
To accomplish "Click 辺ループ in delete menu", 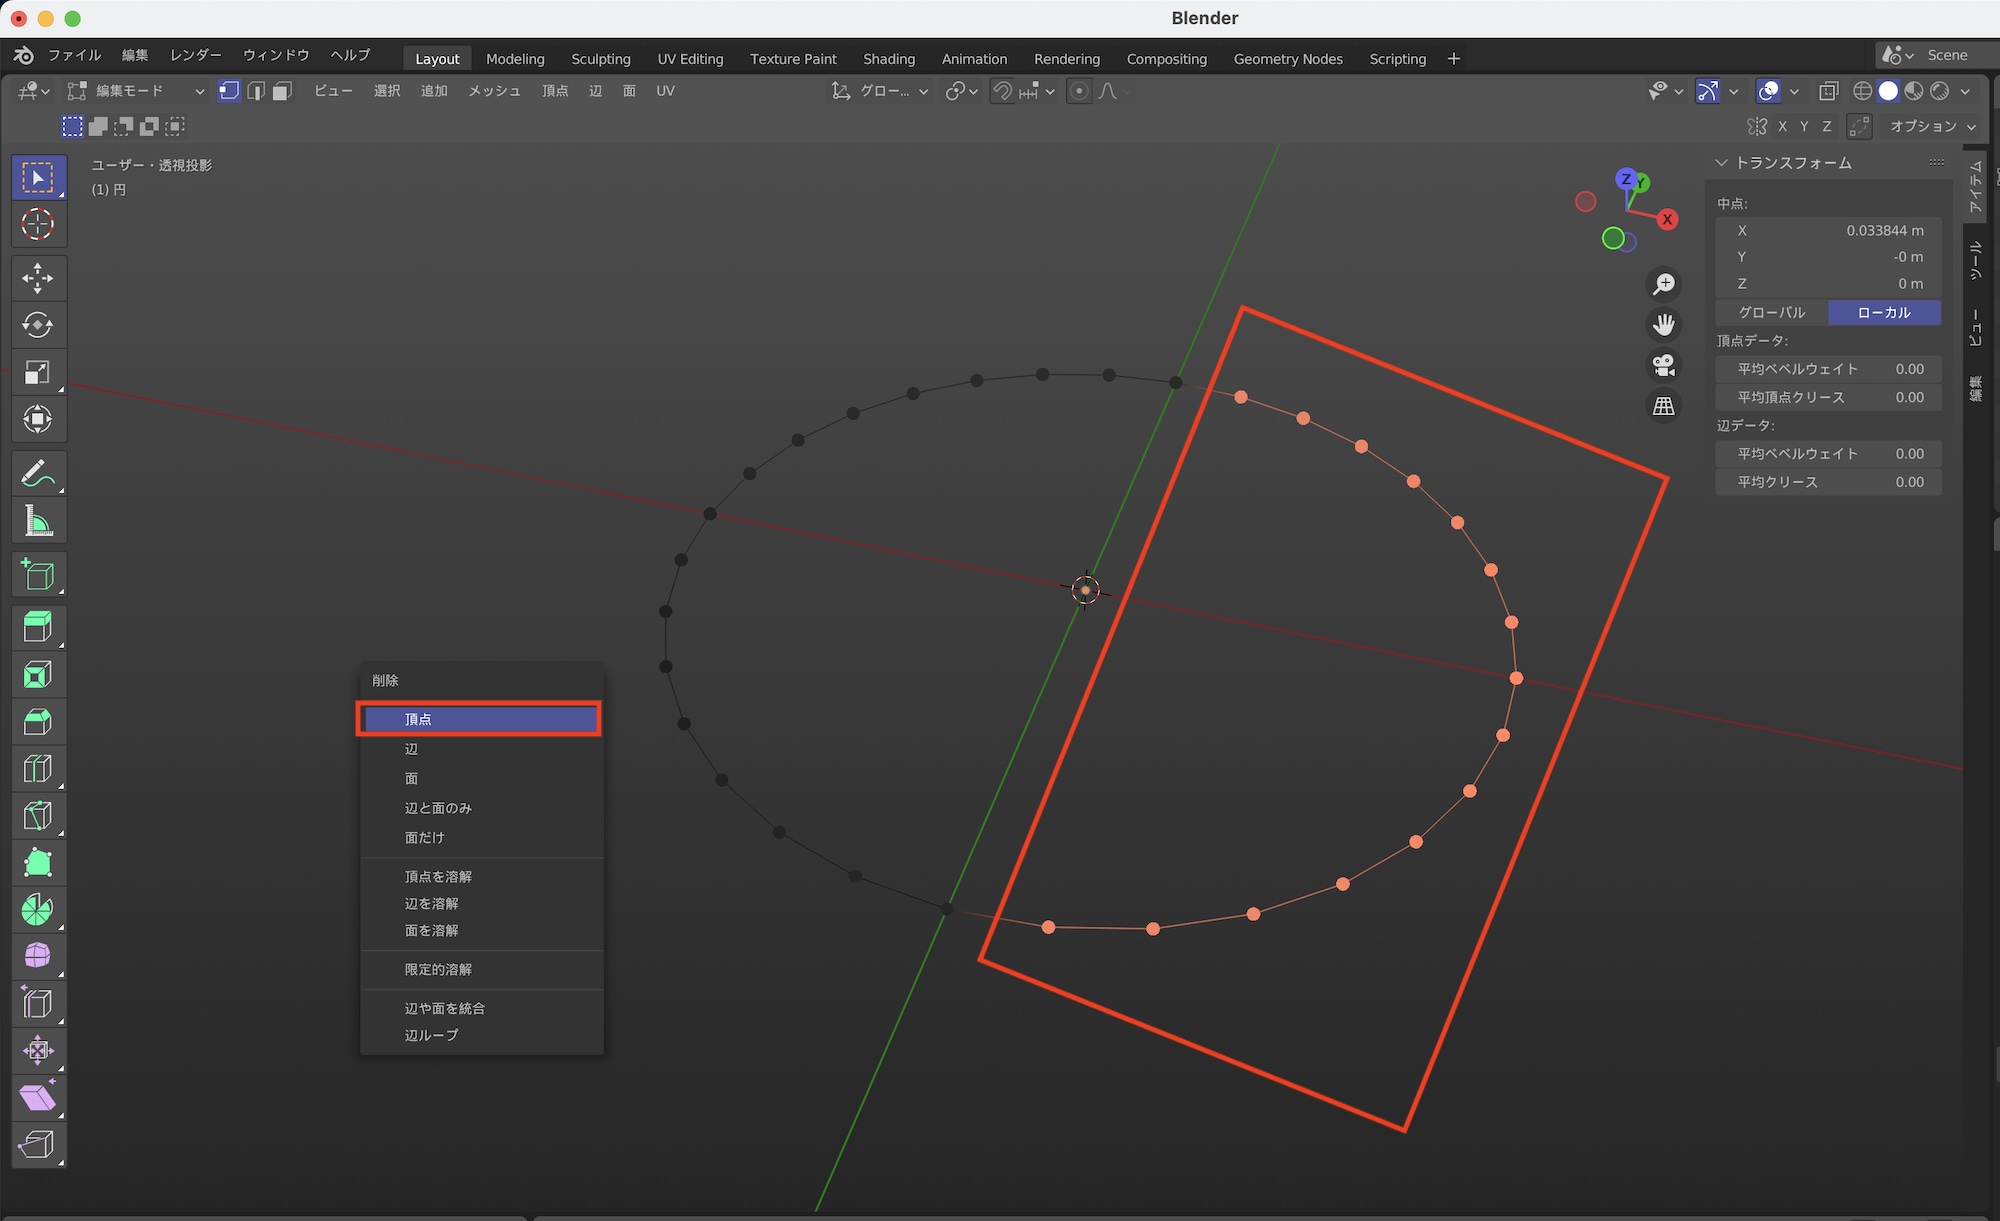I will [431, 1035].
